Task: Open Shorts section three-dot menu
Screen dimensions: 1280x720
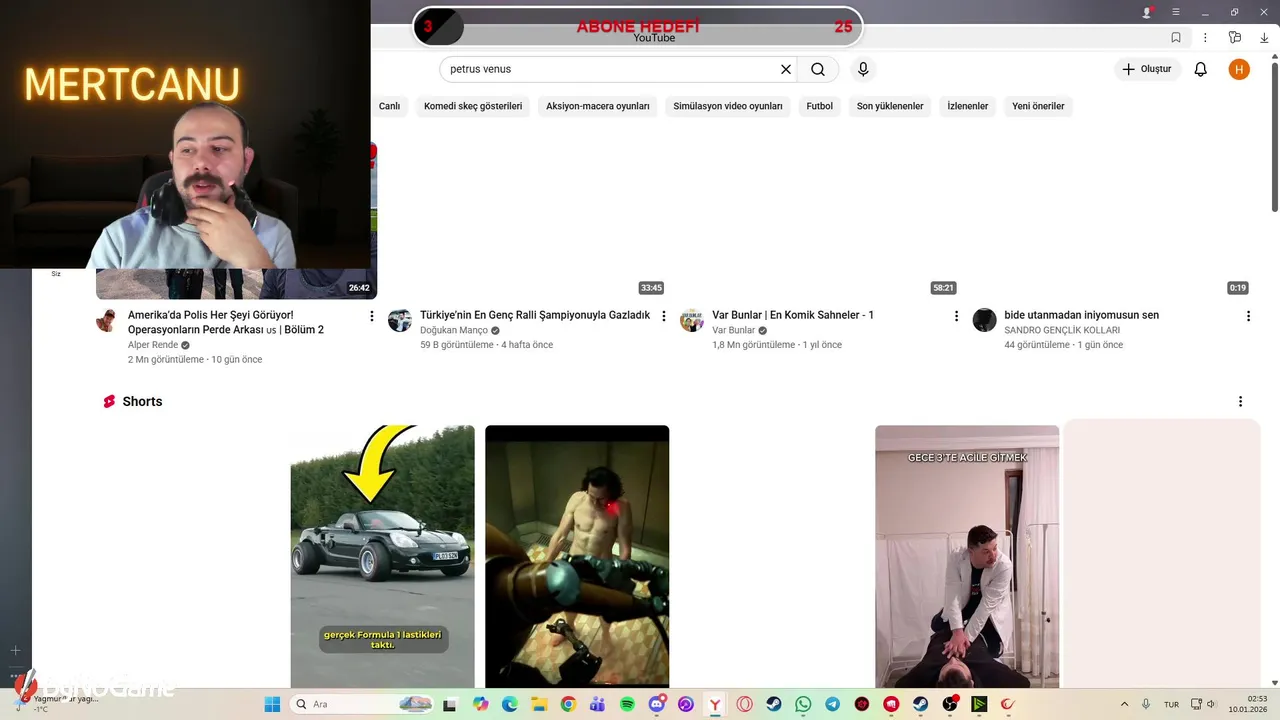Action: (1240, 401)
